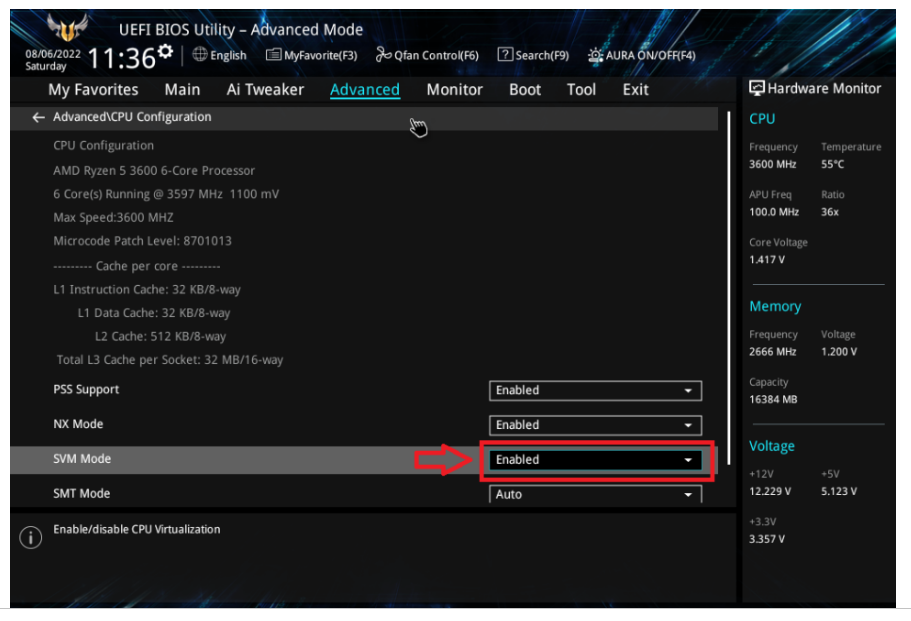The width and height of the screenshot is (911, 621).
Task: Click Total L3 Cache per Socket line
Action: pyautogui.click(x=170, y=360)
